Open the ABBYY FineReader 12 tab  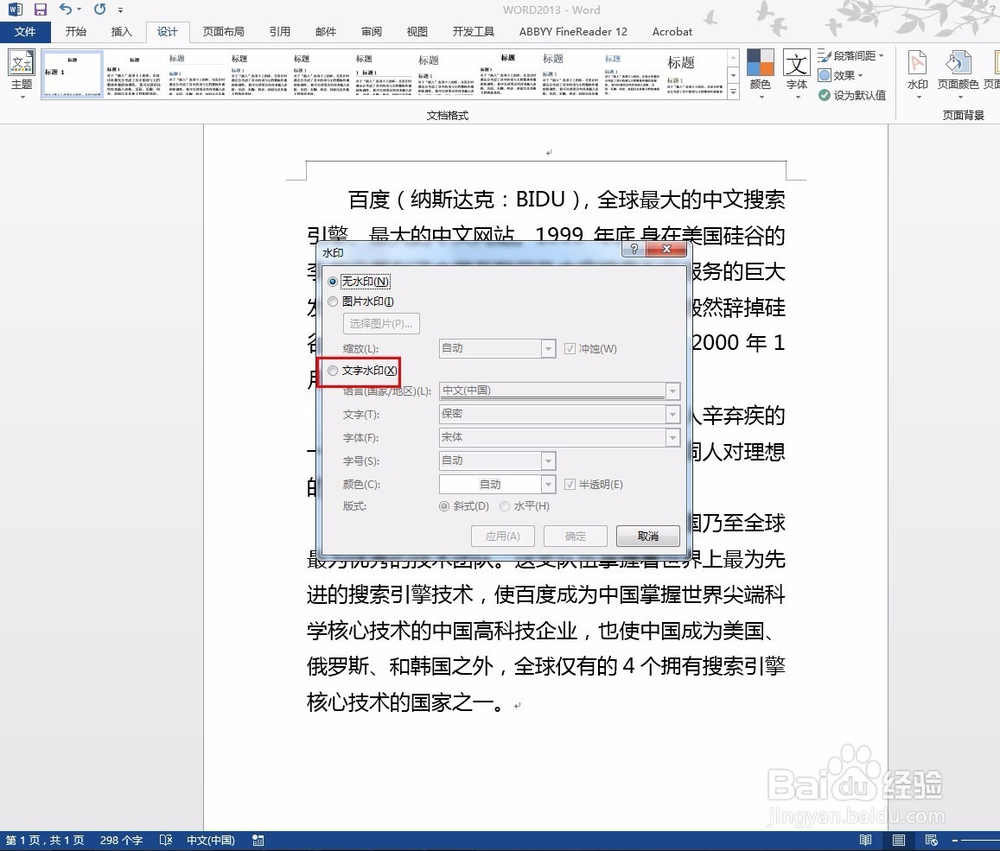[573, 31]
